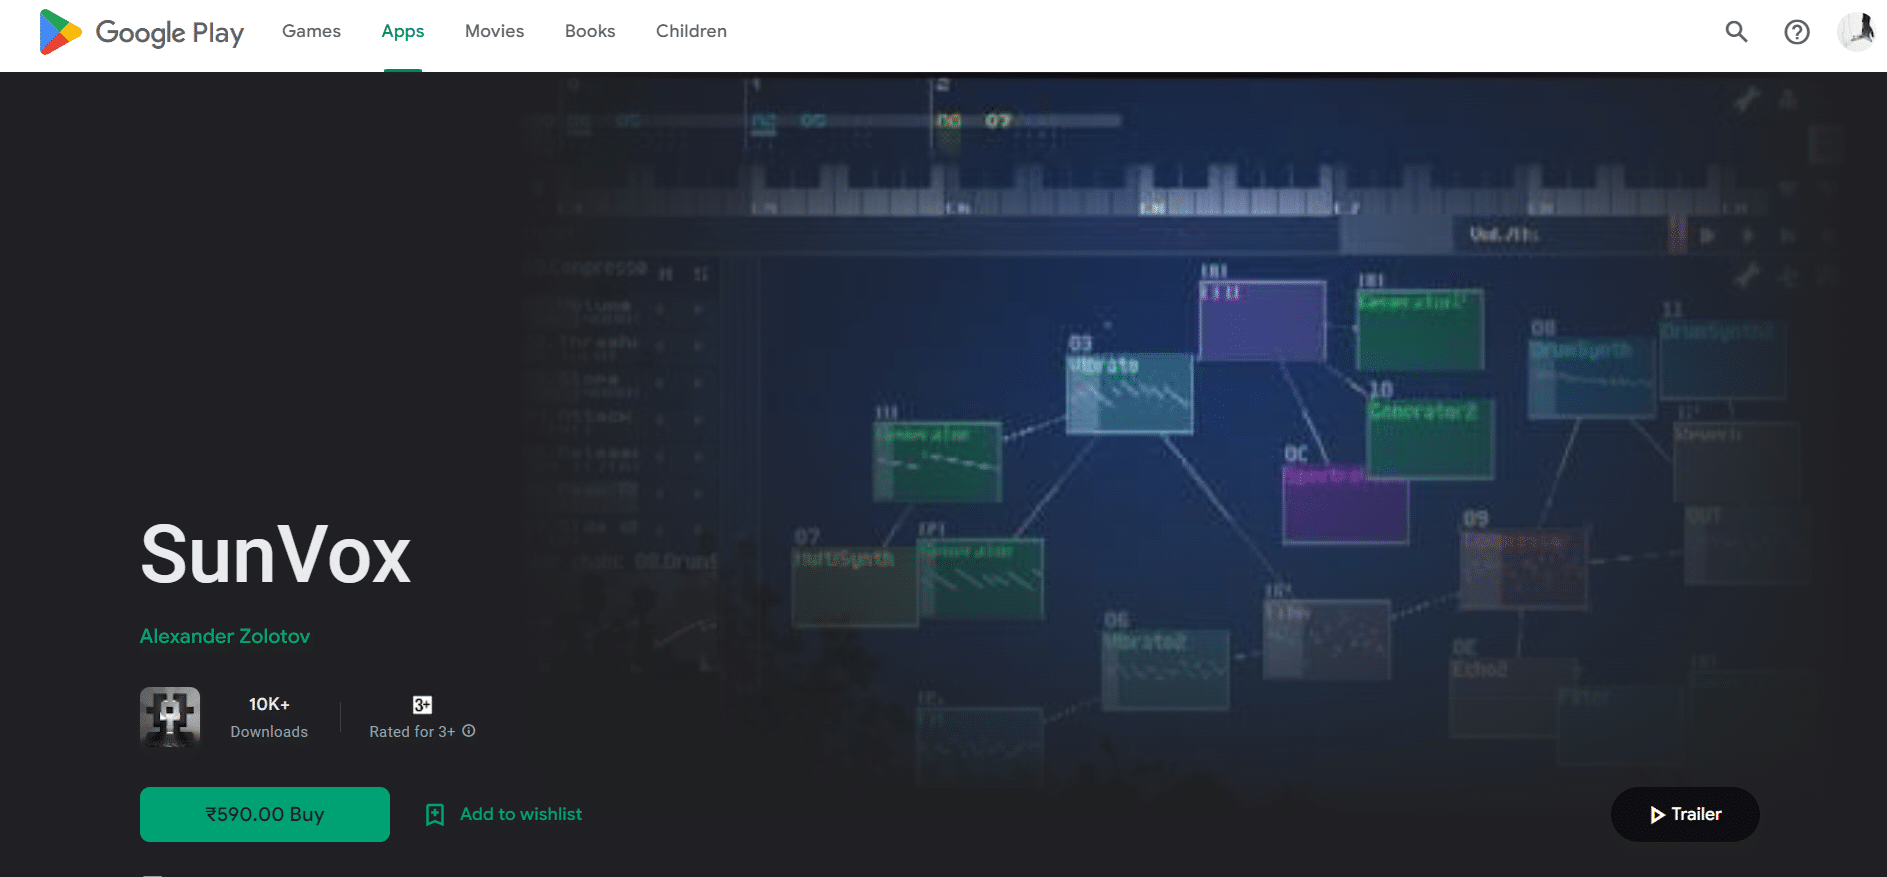Open the Help centre icon
This screenshot has height=877, width=1887.
1797,32
